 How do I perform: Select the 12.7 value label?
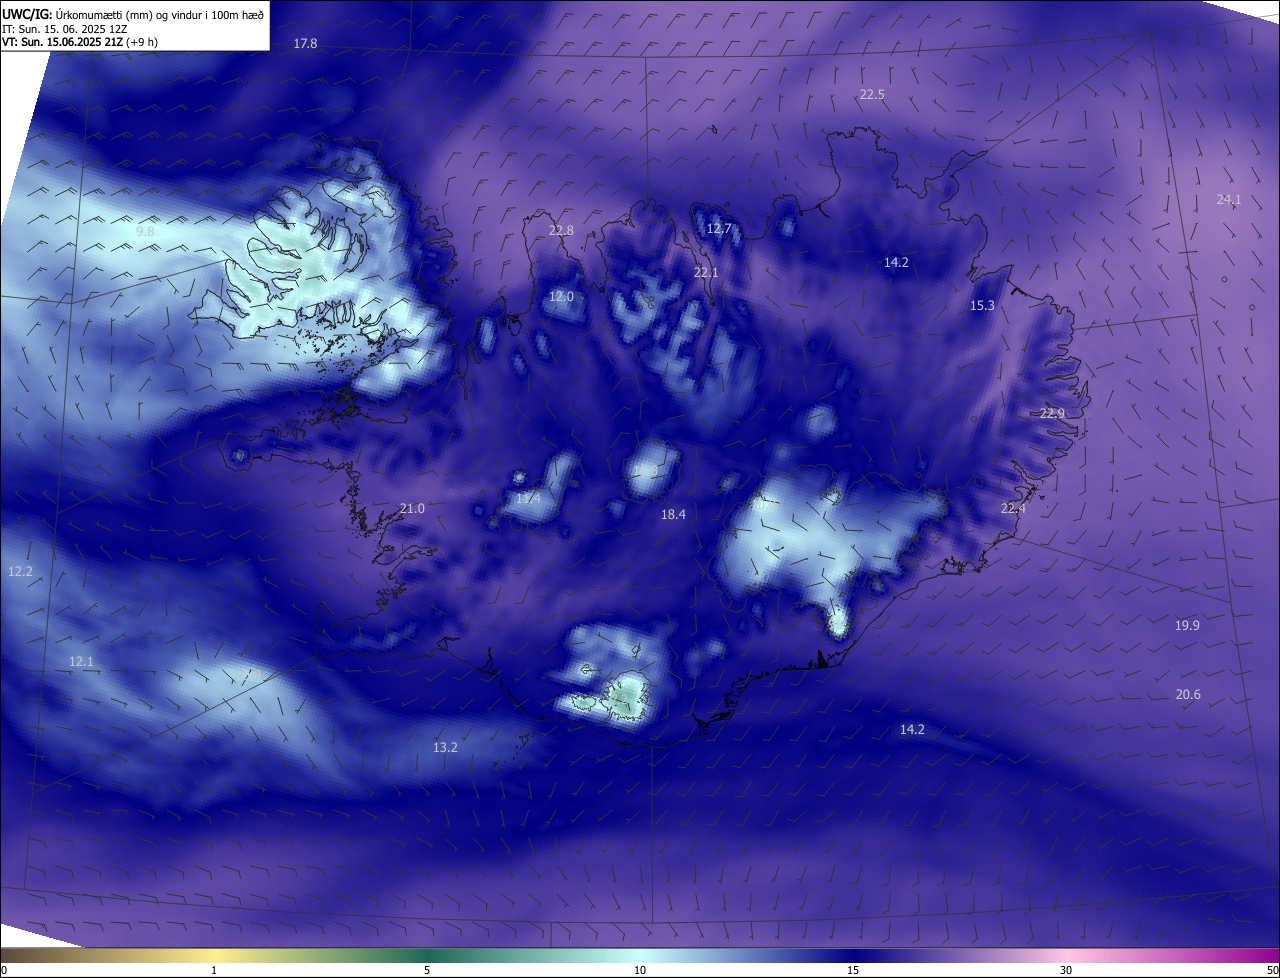click(719, 229)
